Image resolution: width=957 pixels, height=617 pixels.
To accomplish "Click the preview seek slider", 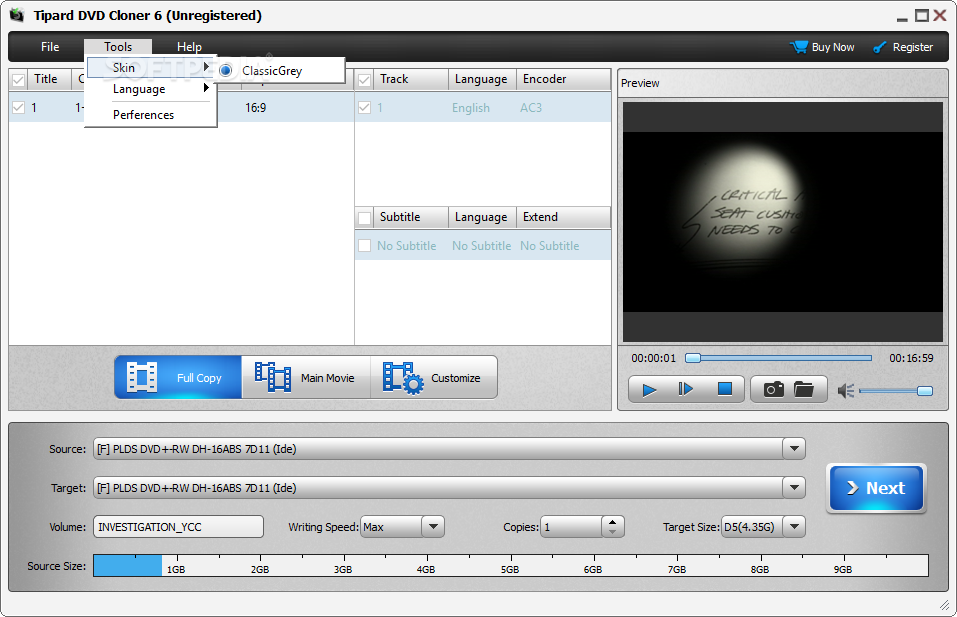I will [778, 358].
